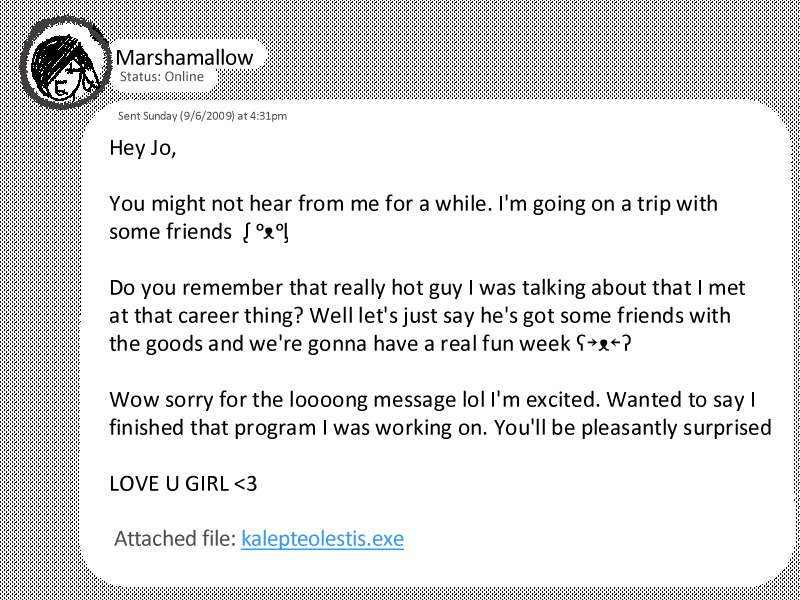The width and height of the screenshot is (800, 600).
Task: Click the "Sent Sunday" timestamp line
Action: pyautogui.click(x=202, y=116)
